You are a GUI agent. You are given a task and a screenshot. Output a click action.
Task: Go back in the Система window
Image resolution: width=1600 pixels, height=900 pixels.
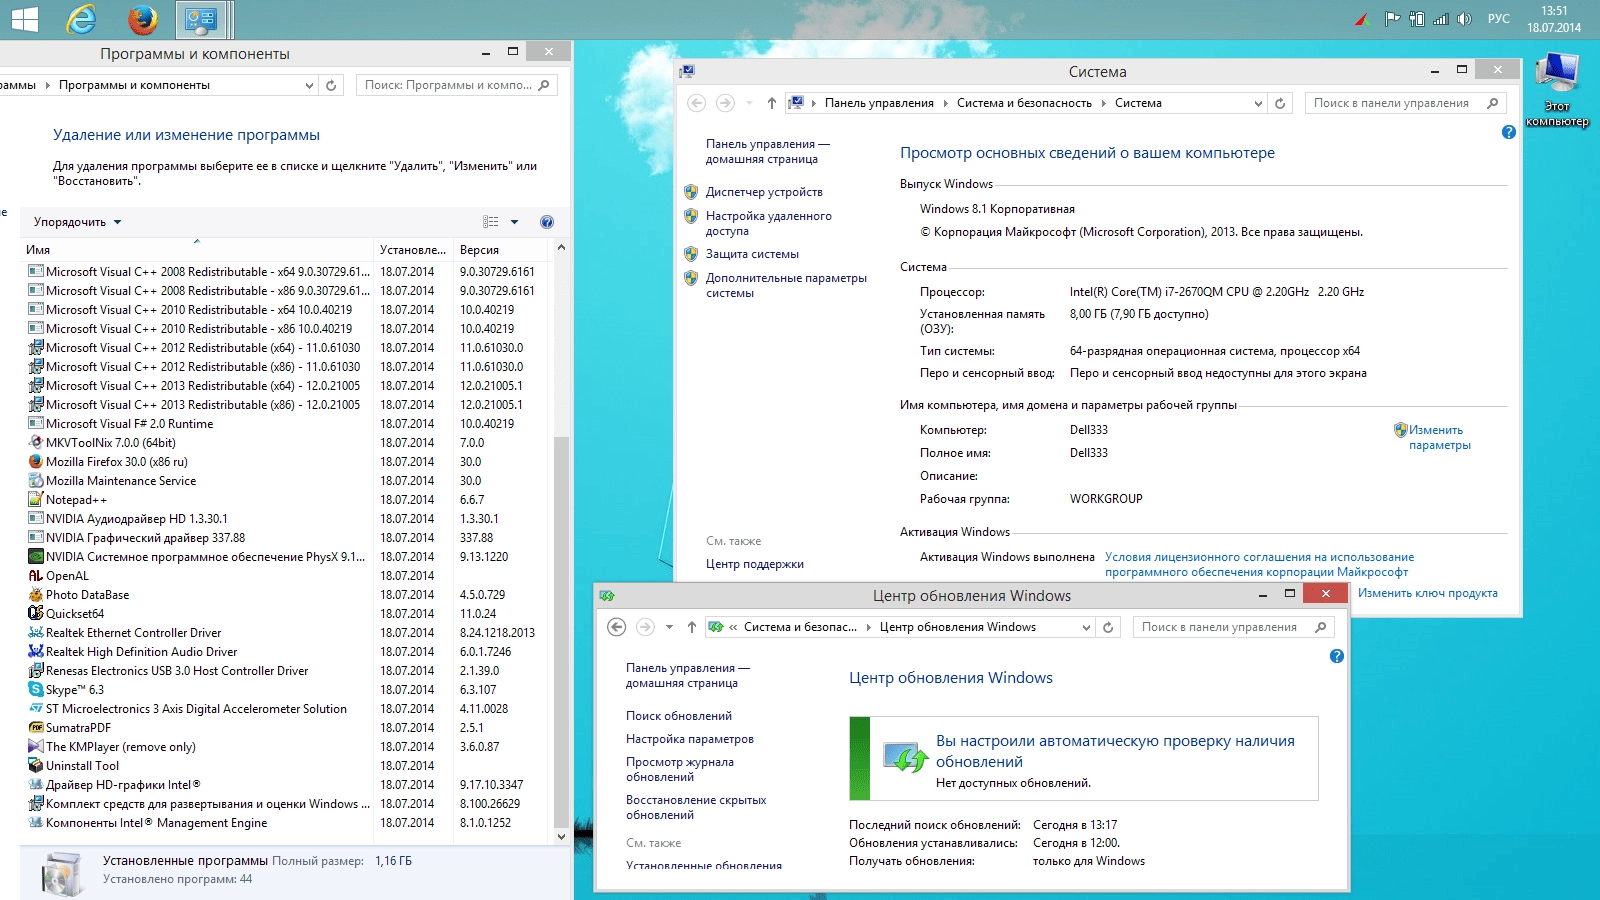(x=697, y=103)
